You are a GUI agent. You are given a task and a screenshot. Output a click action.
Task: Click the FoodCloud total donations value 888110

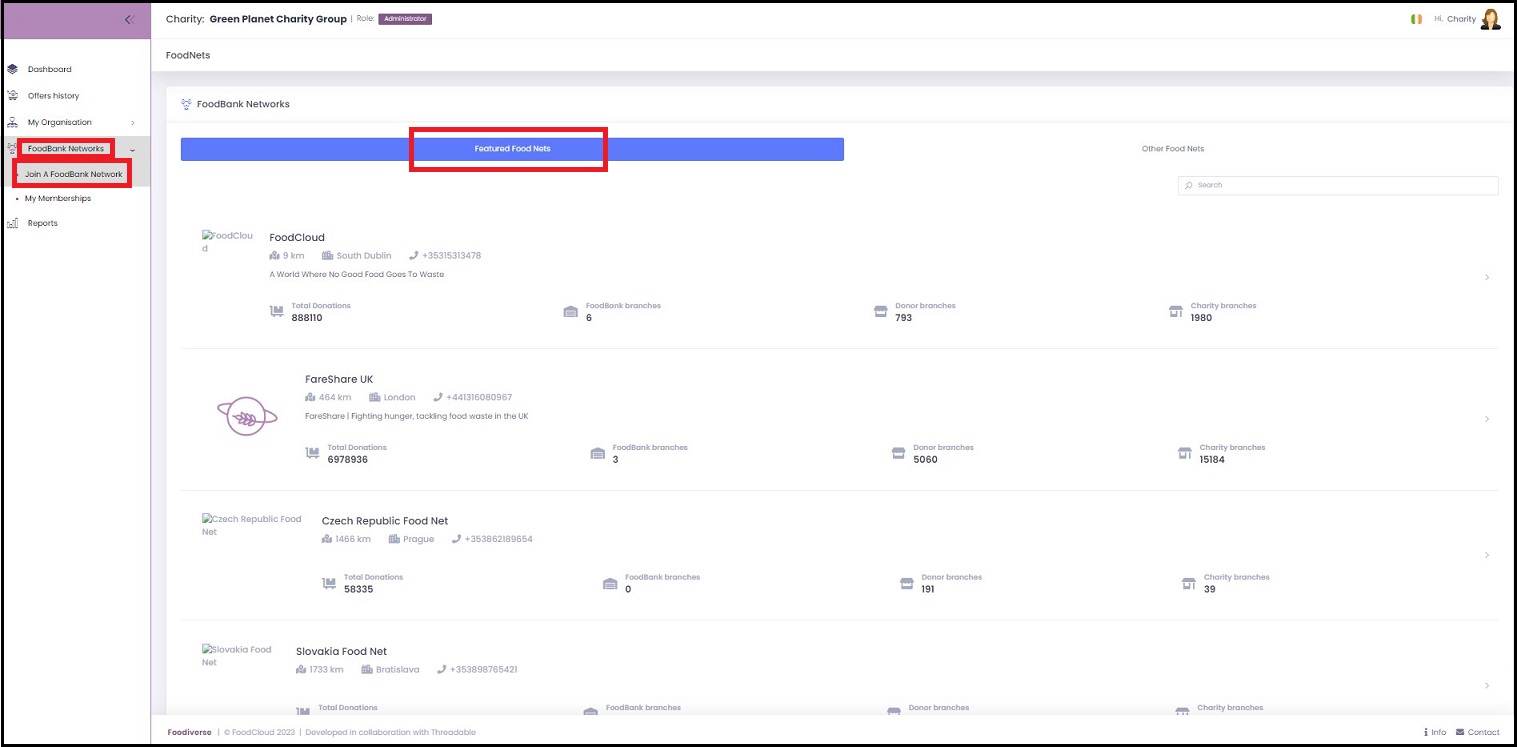(307, 318)
